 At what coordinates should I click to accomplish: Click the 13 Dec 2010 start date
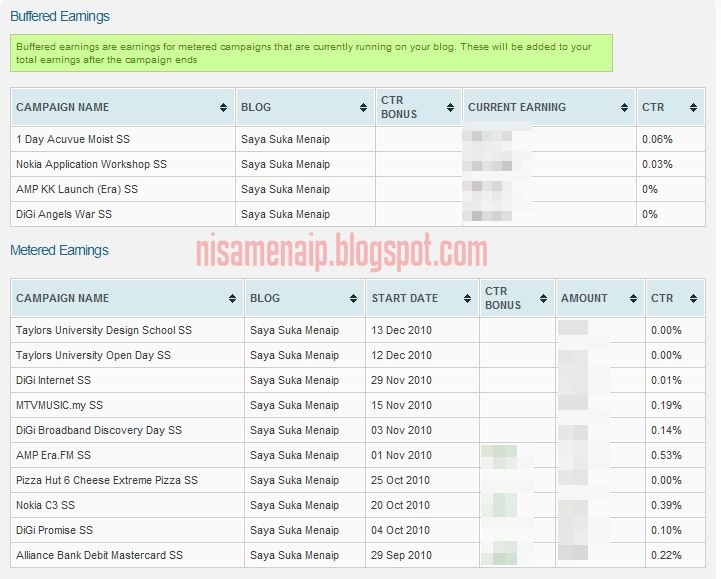[x=401, y=330]
